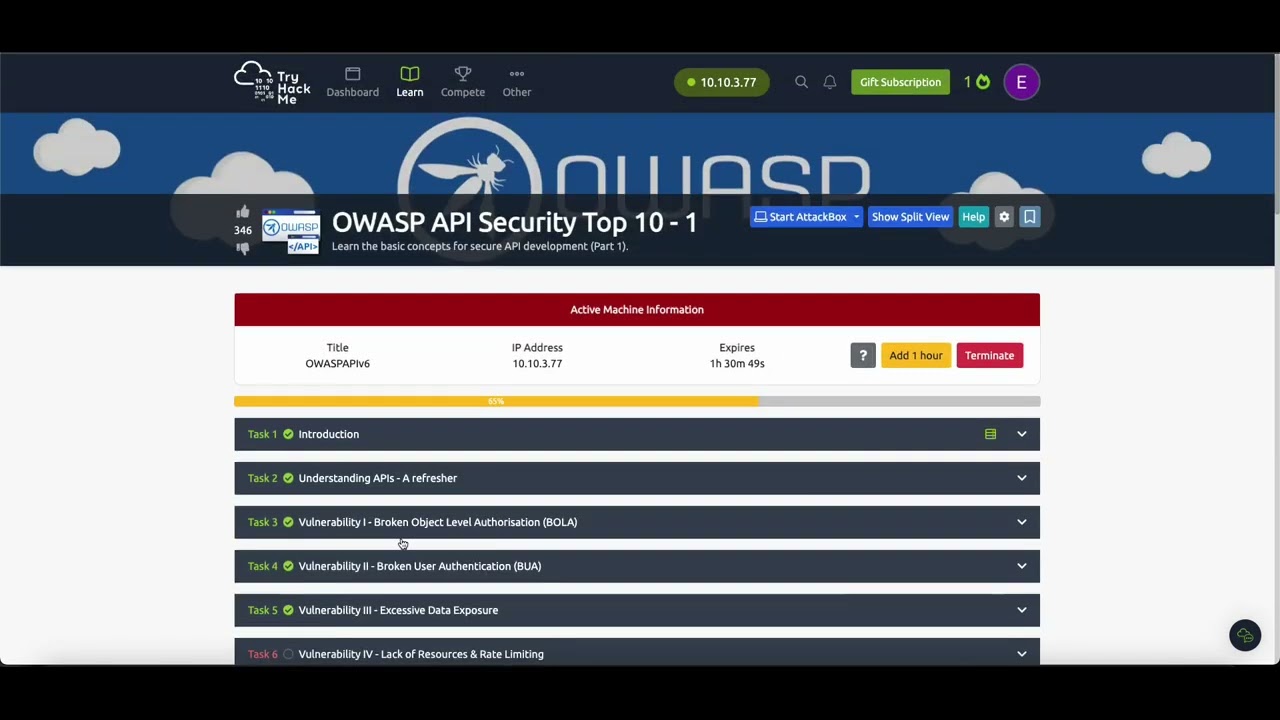Click the room title 'OWASP API Security Top 10 - 1'
Screen dimensions: 1280x720
(x=514, y=222)
